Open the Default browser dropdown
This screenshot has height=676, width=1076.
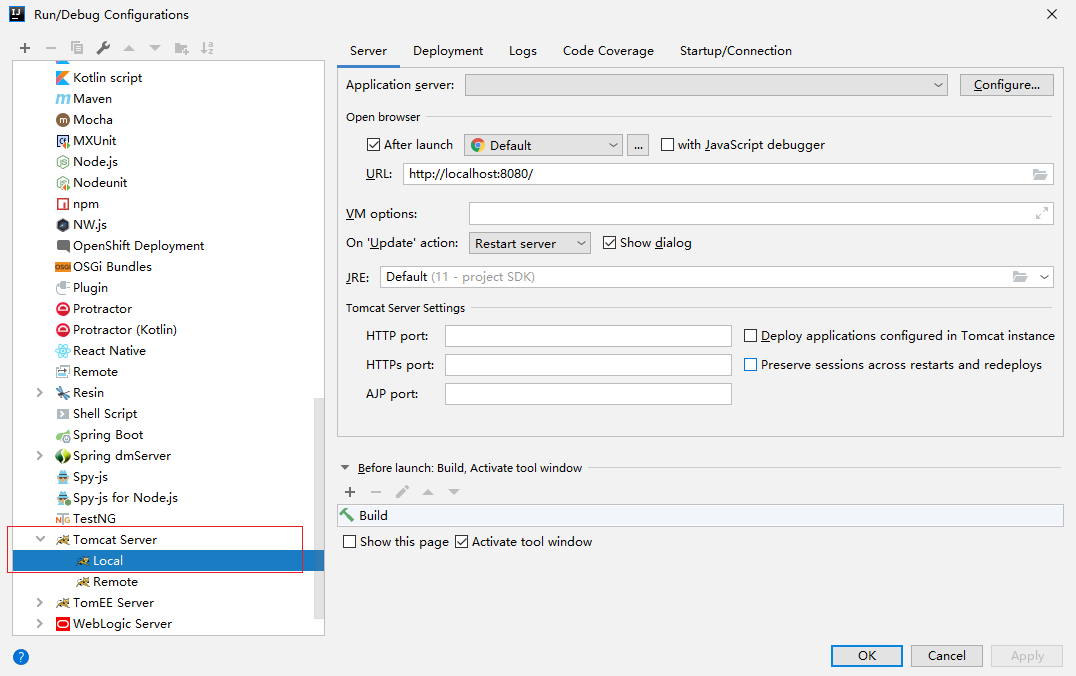[543, 145]
